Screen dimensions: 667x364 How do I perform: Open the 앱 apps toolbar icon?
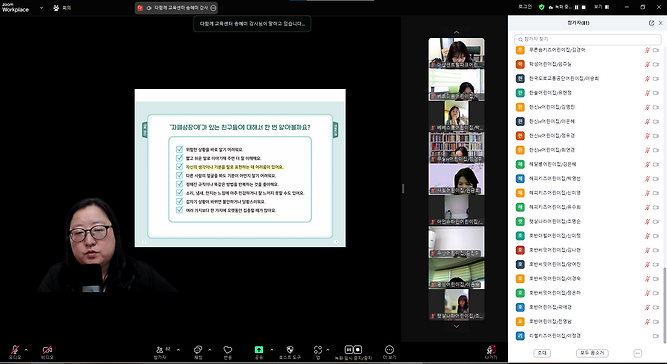click(318, 350)
